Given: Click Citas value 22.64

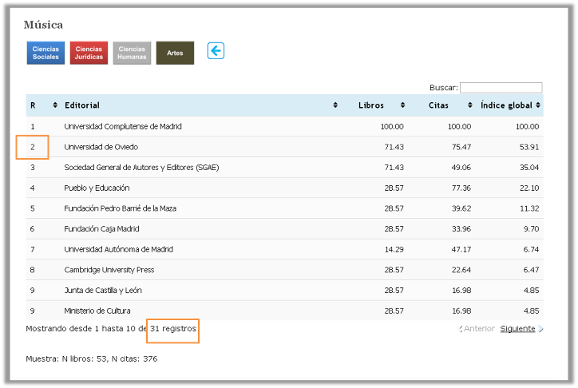Looking at the screenshot, I should (461, 270).
